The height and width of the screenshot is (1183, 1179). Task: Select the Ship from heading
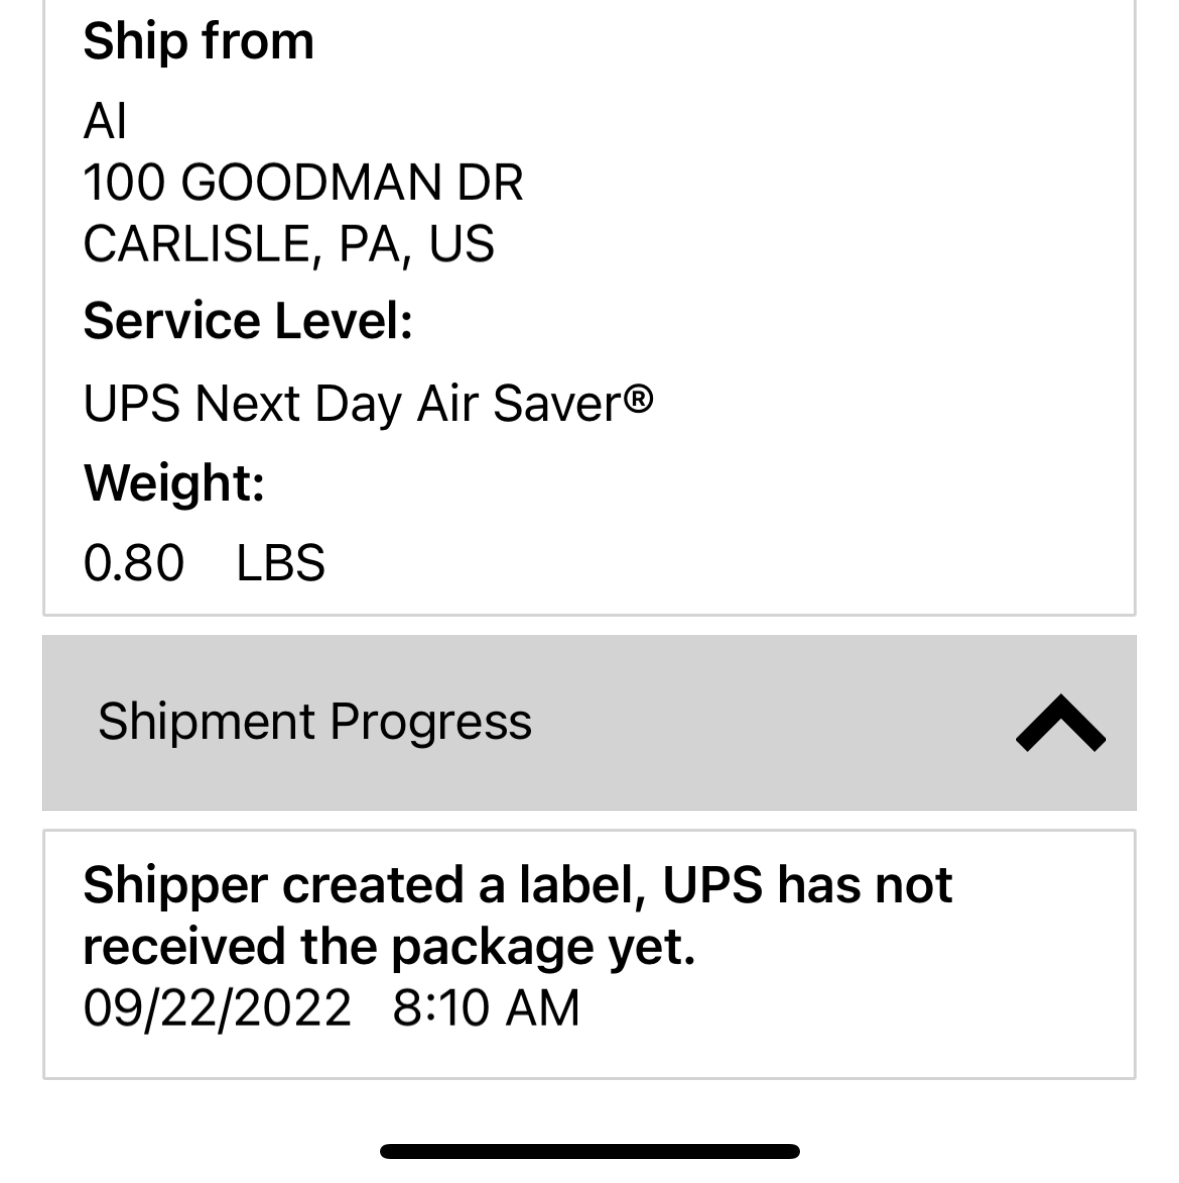point(198,42)
